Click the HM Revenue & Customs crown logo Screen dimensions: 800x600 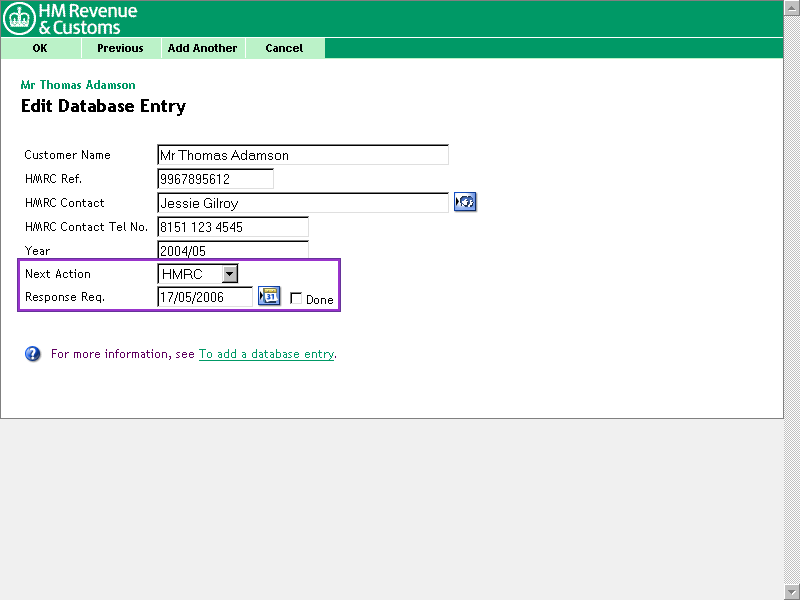19,18
